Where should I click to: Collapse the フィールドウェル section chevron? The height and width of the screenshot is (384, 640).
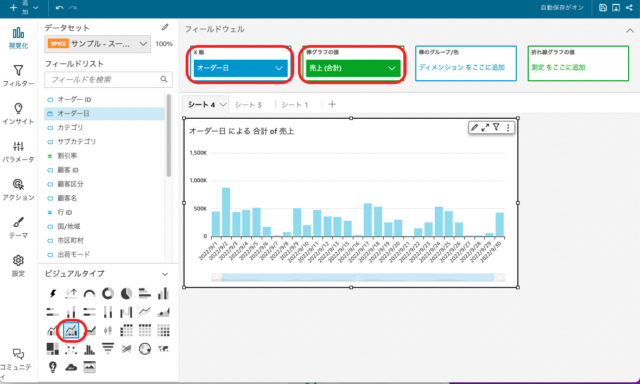tap(630, 30)
